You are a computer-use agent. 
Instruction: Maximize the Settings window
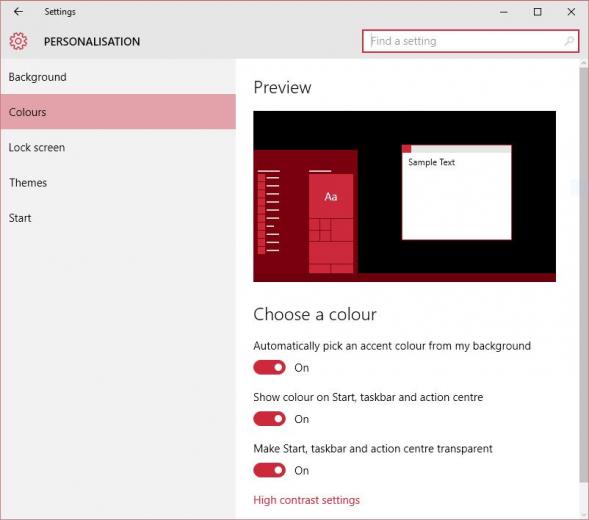538,12
